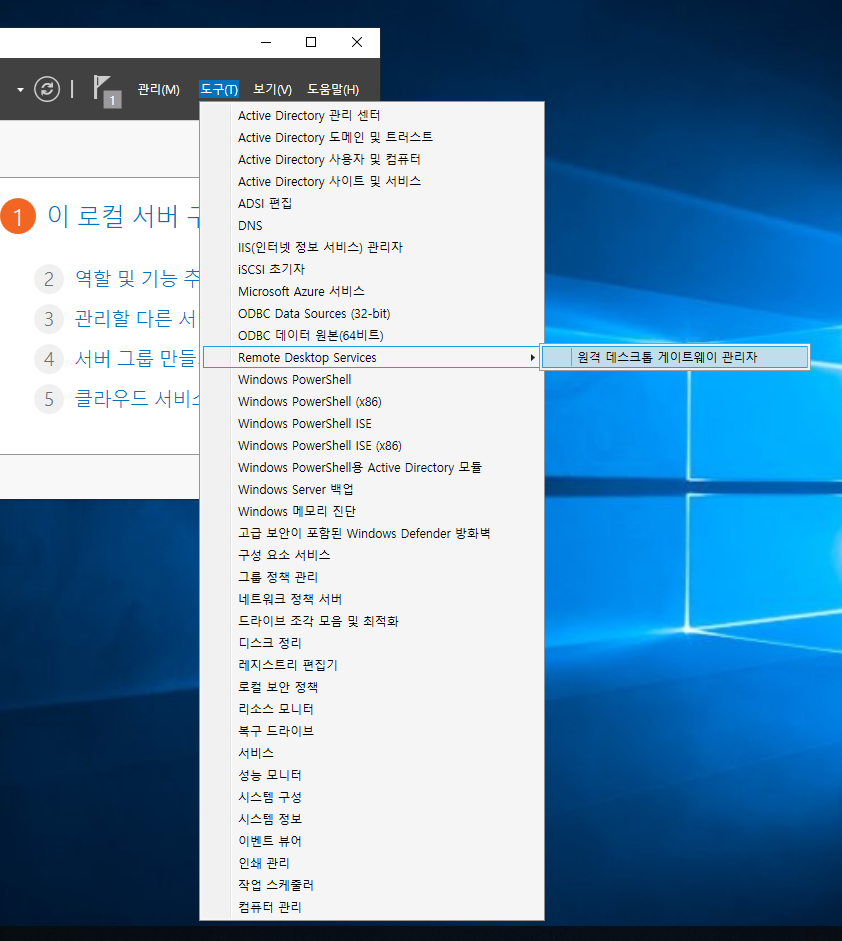Click the '클라우드 서비스' link
This screenshot has width=842, height=941.
click(x=137, y=398)
